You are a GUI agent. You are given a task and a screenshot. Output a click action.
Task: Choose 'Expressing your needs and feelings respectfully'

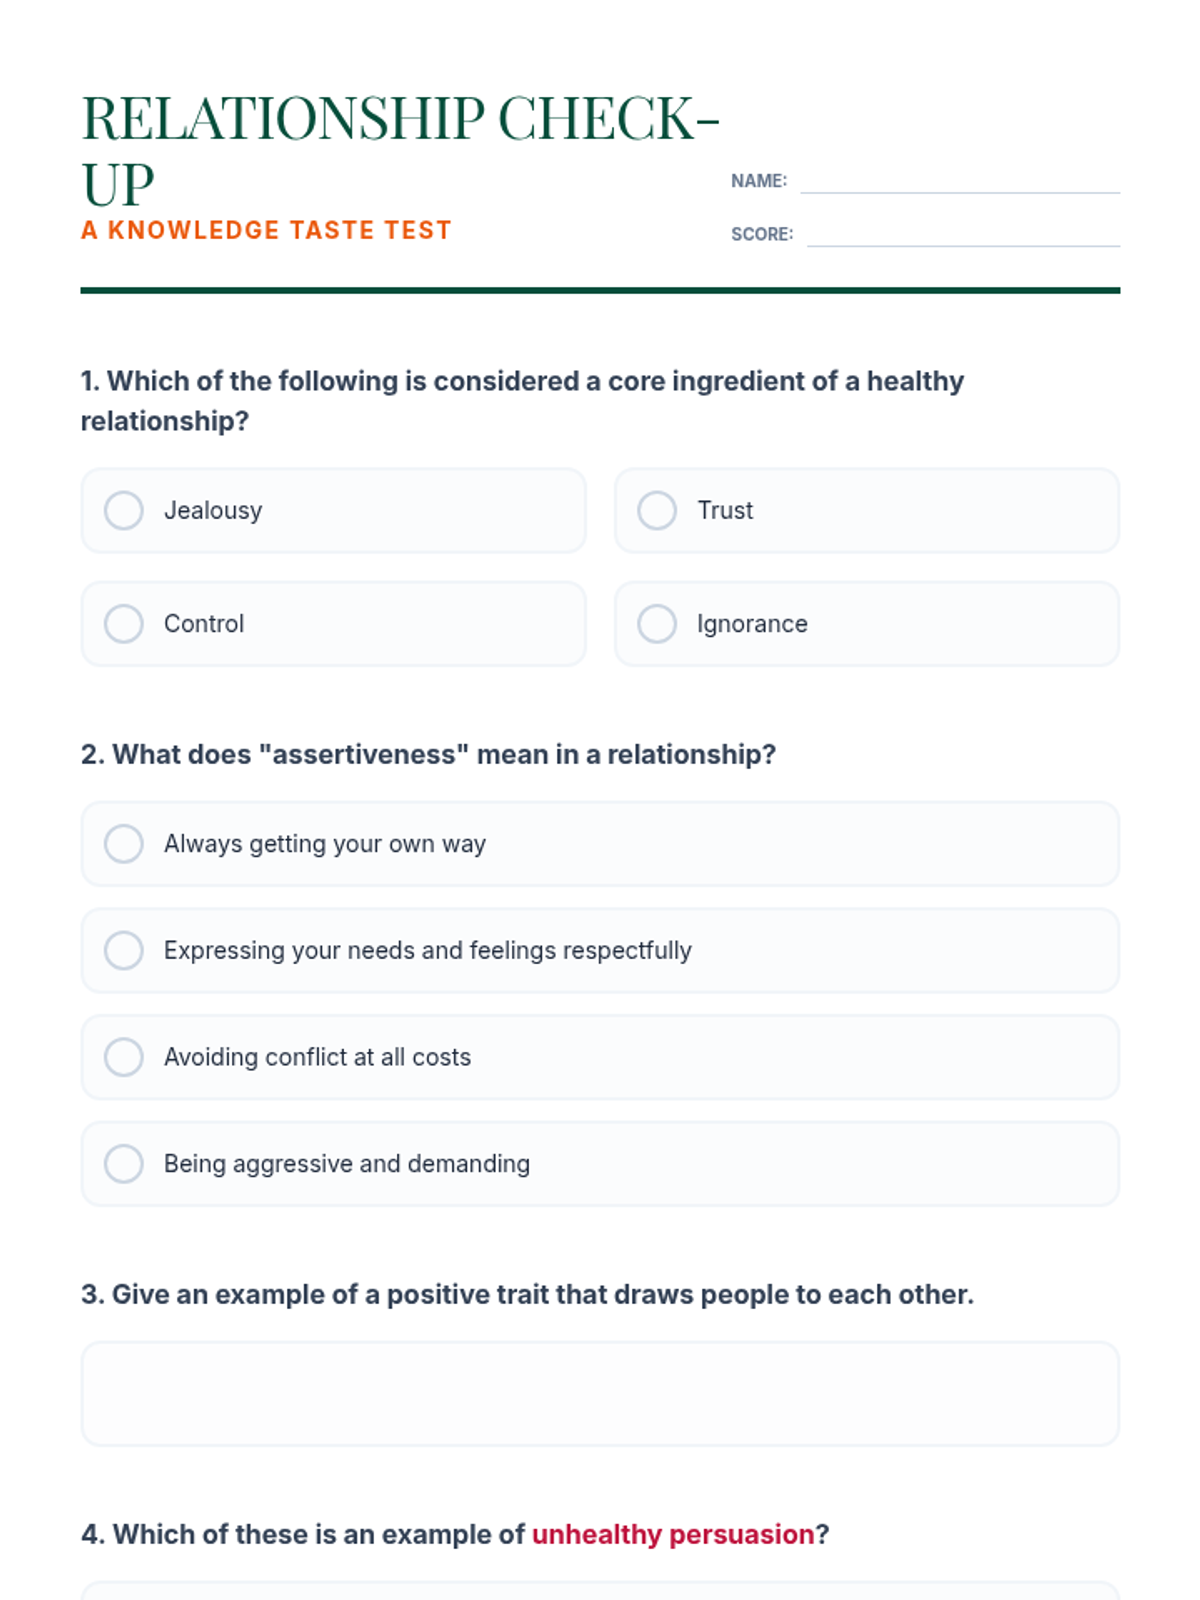[x=124, y=950]
